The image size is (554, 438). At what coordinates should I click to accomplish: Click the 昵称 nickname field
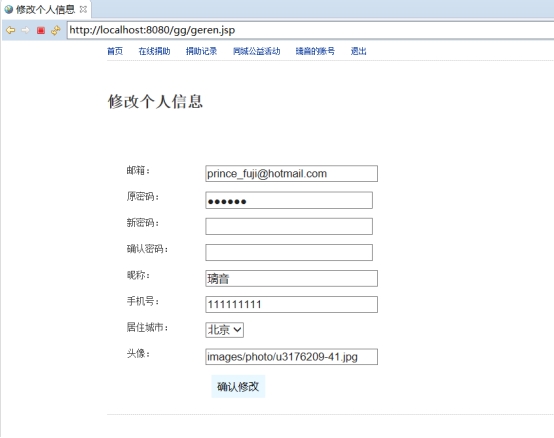pos(291,278)
